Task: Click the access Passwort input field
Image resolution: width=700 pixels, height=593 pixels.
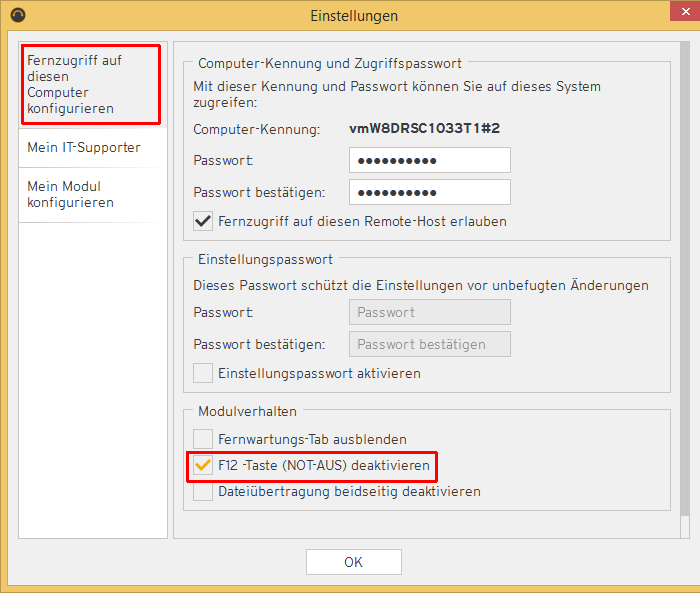Action: coord(429,160)
